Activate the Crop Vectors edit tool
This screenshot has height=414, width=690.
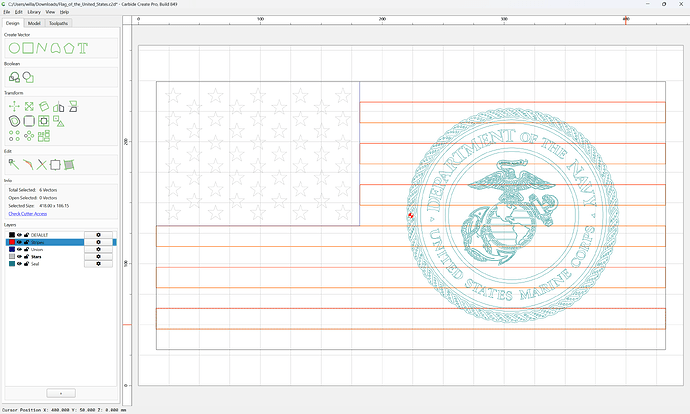point(69,165)
